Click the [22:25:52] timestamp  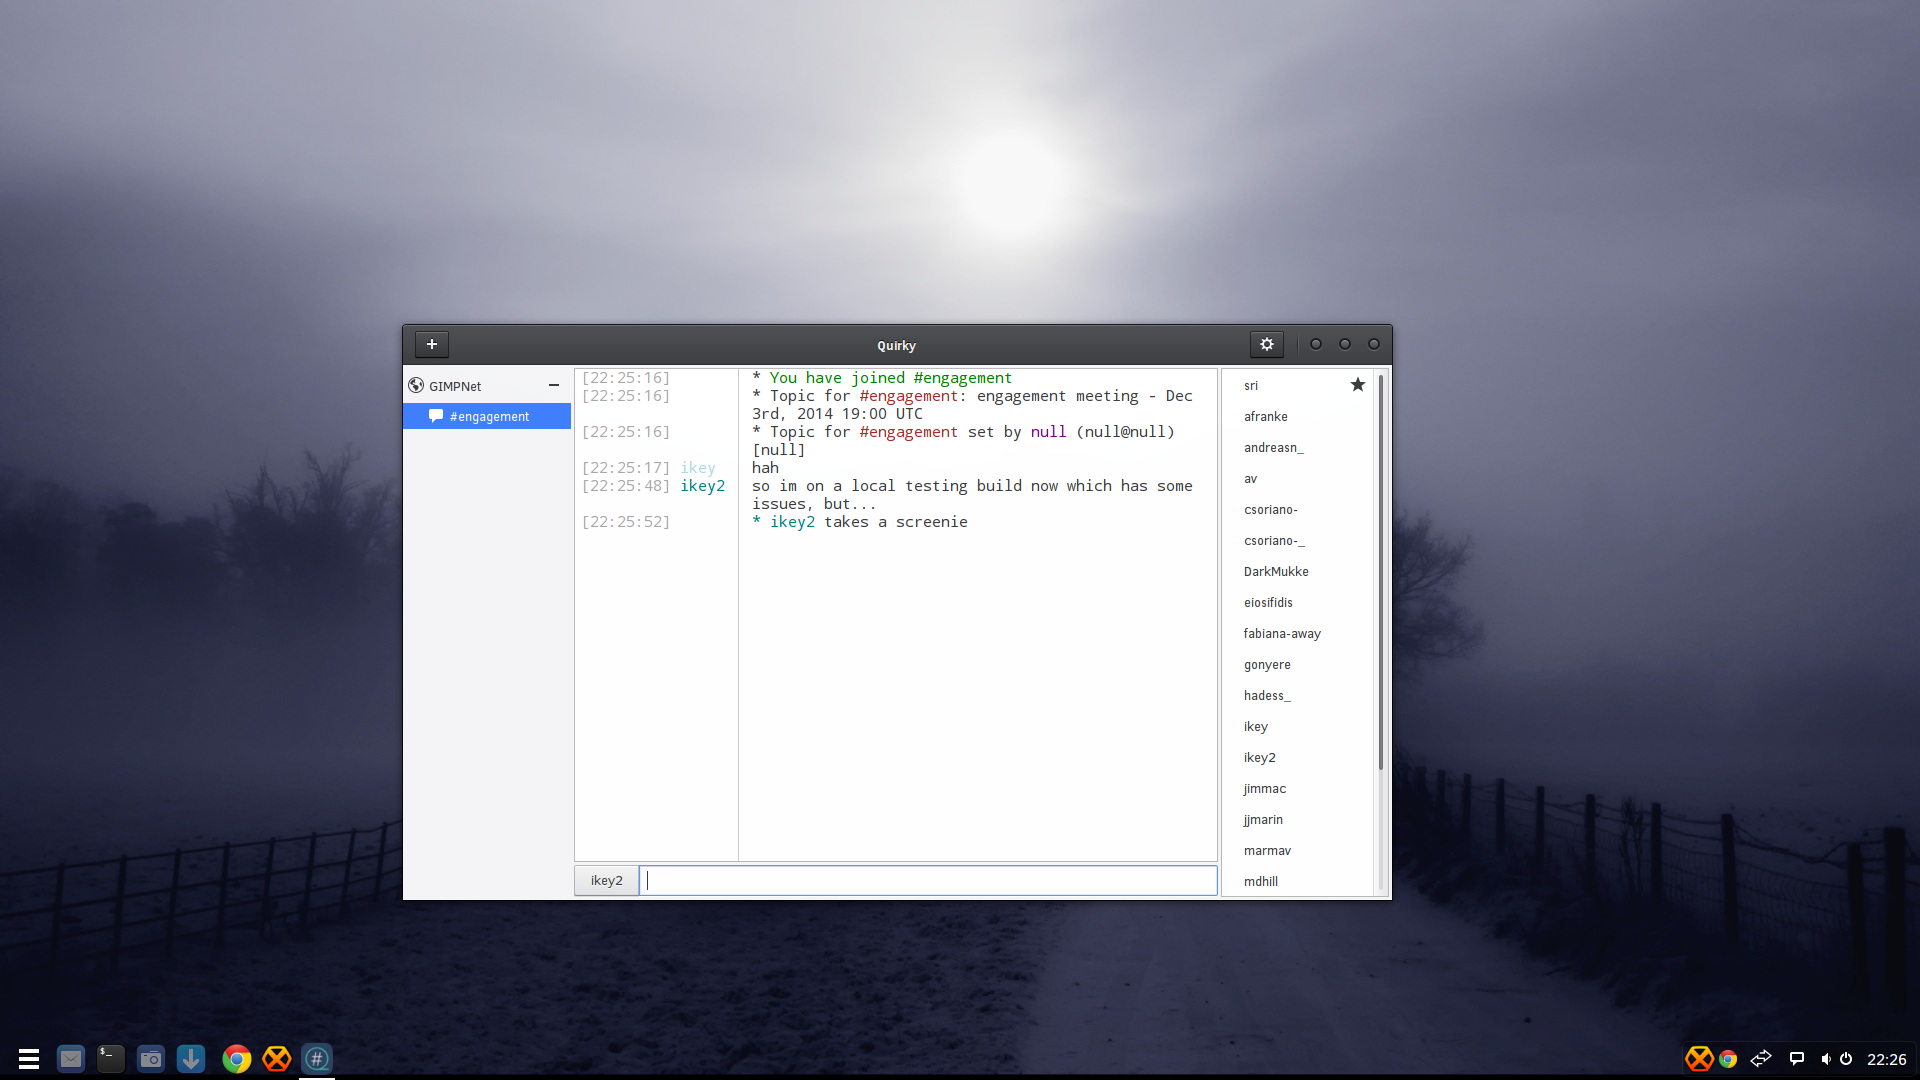[x=626, y=522]
